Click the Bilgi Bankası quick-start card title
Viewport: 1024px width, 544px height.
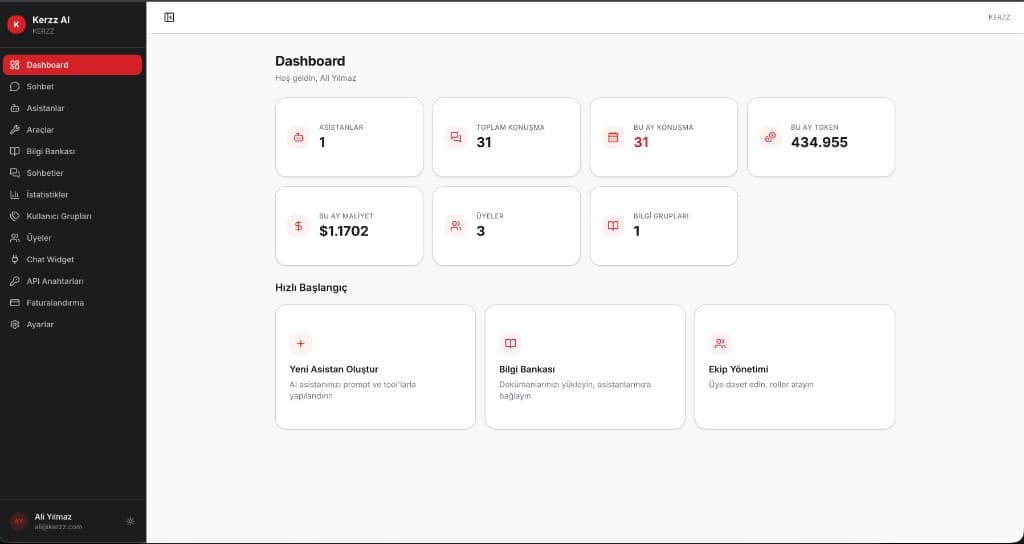[527, 370]
